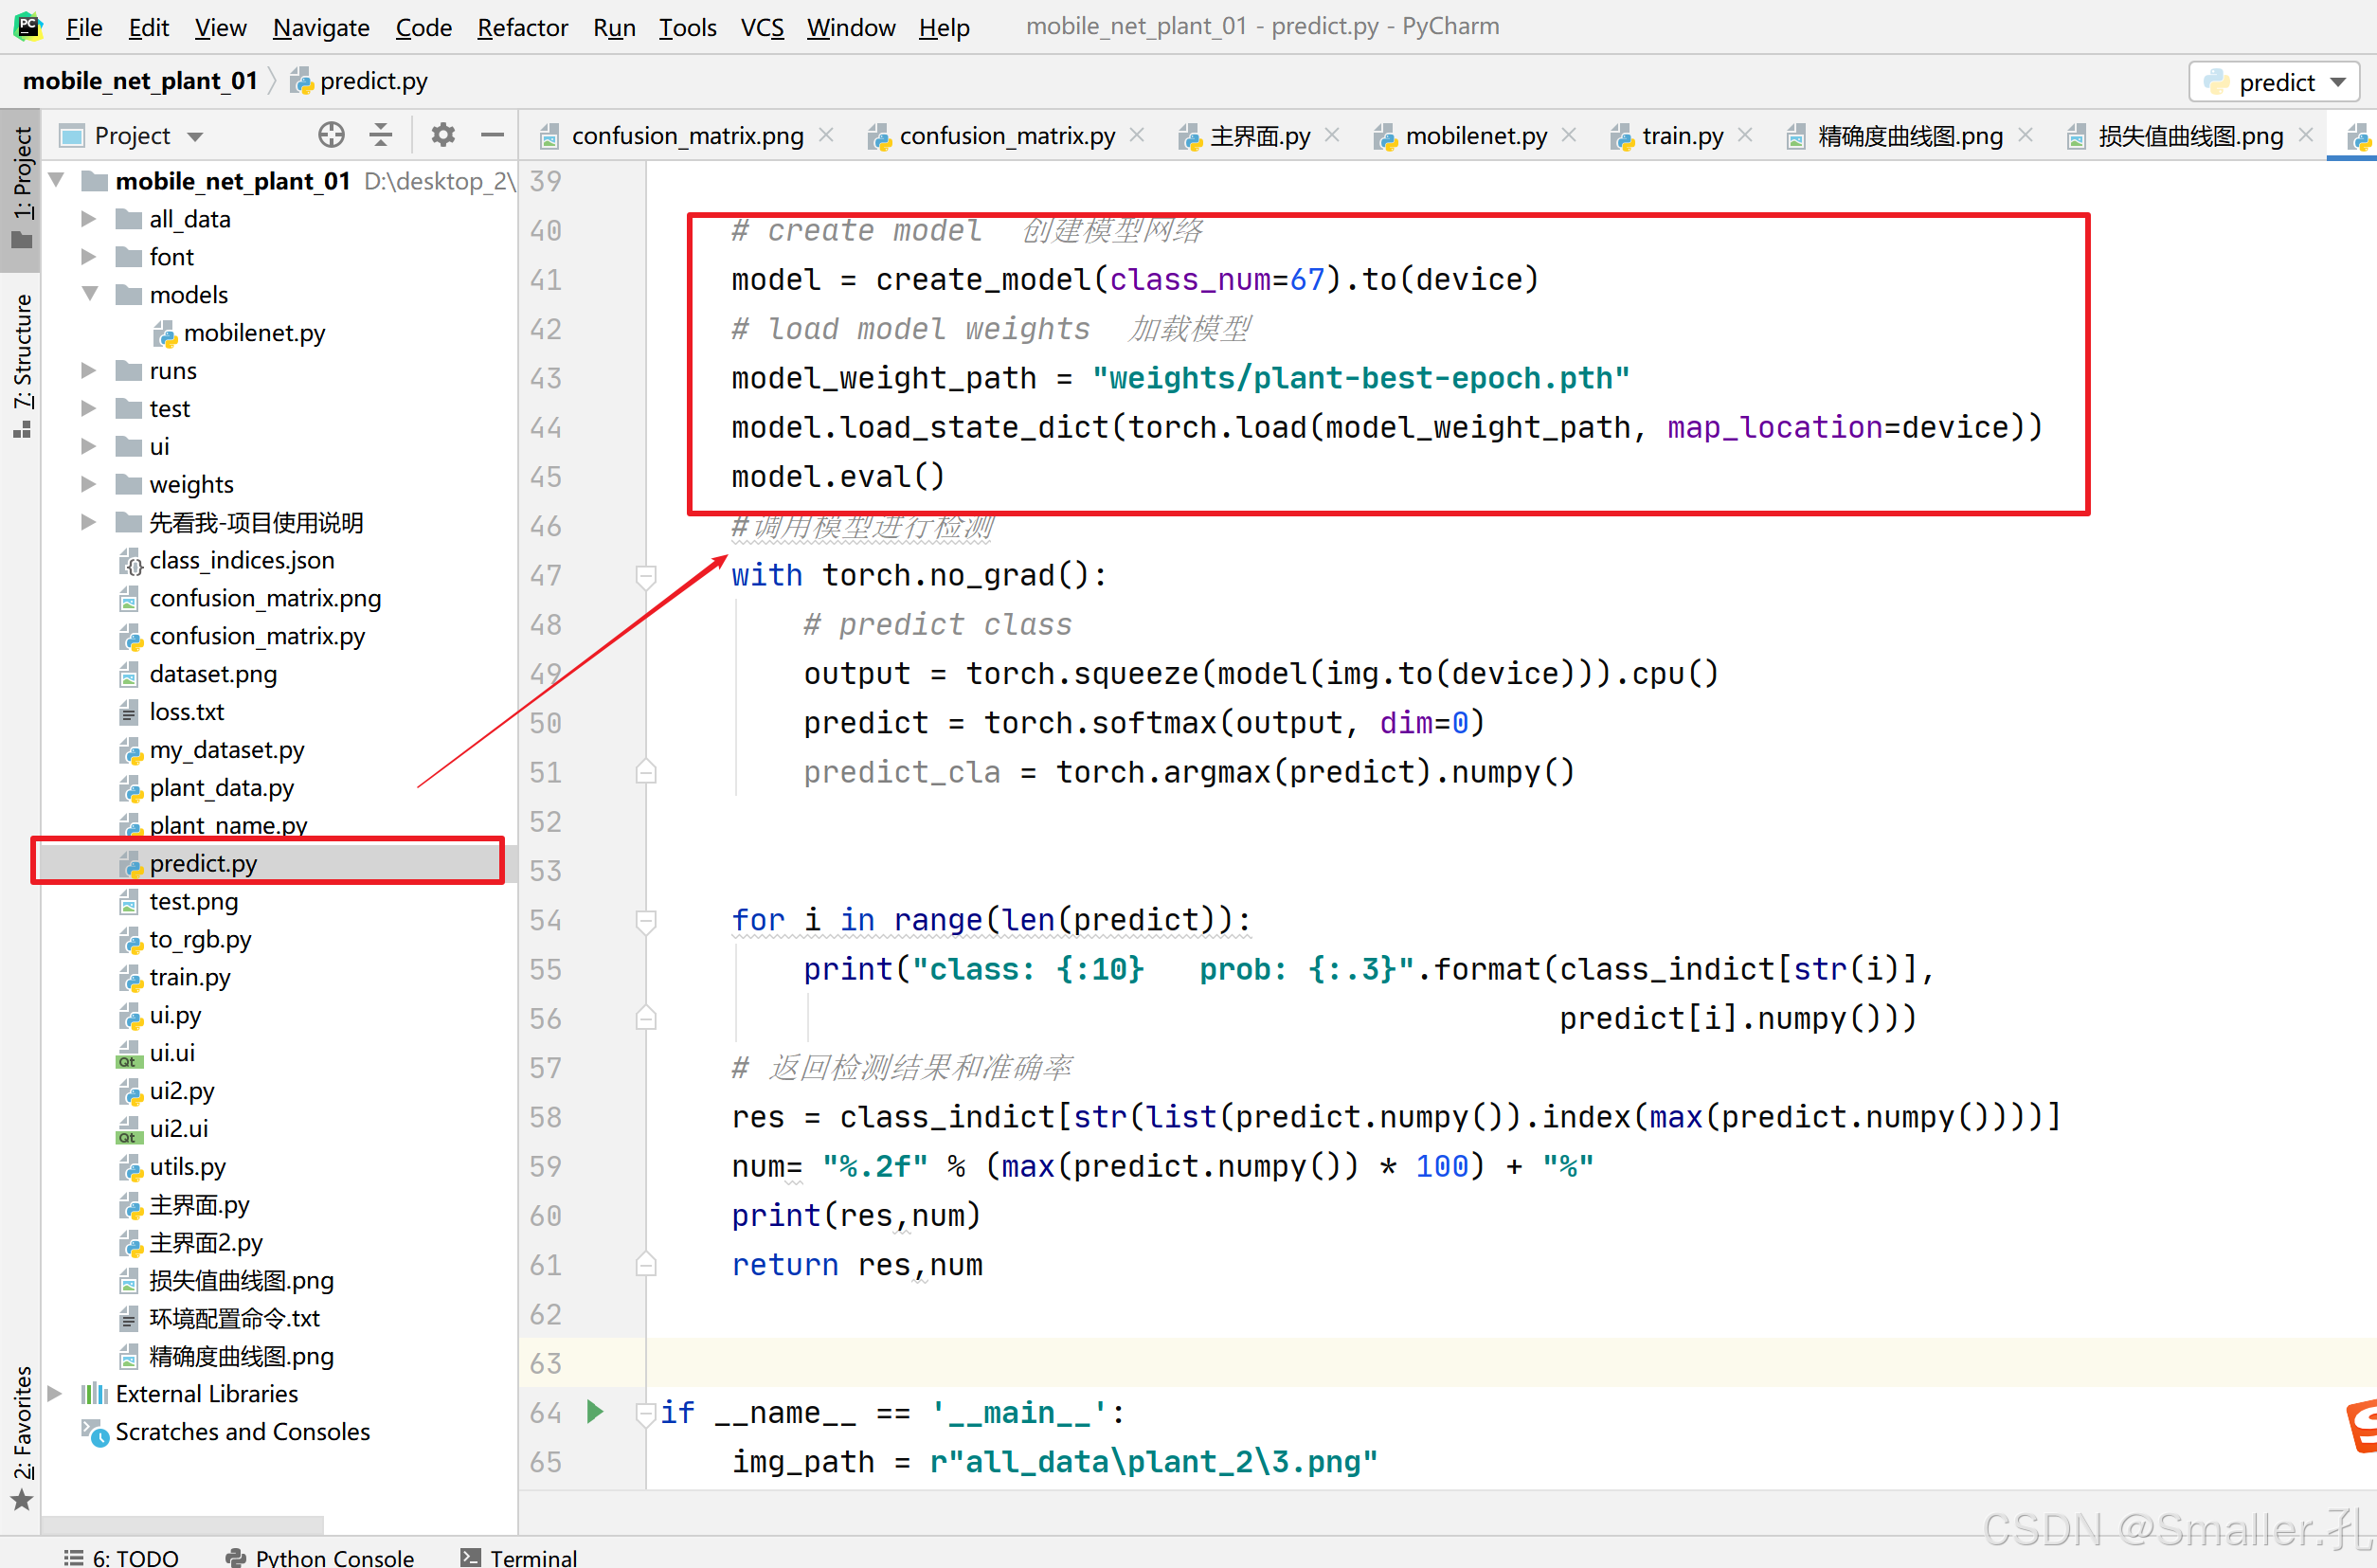2377x1568 pixels.
Task: Expand the test folder
Action: [89, 409]
